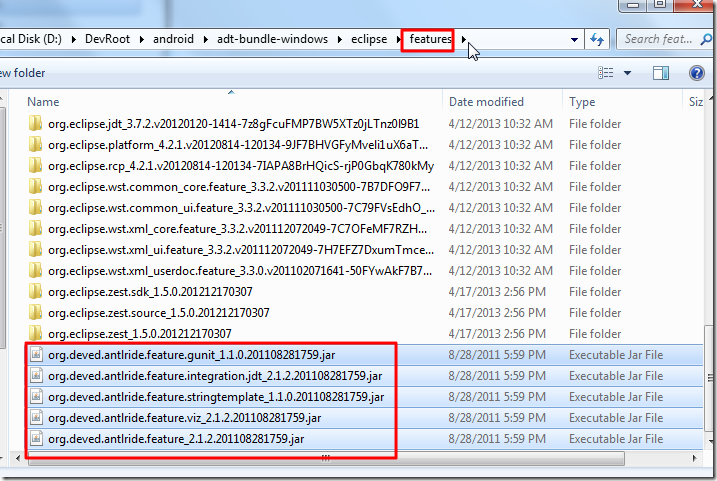Select jar icon of org.deved.antlride.feature.stringtemplate
The image size is (717, 481).
coord(36,396)
